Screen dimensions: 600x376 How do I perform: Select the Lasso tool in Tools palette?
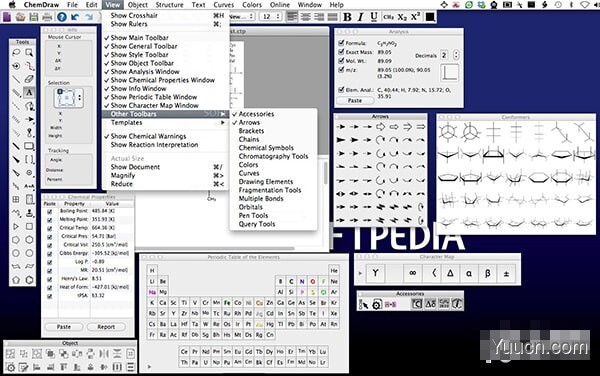pos(16,52)
